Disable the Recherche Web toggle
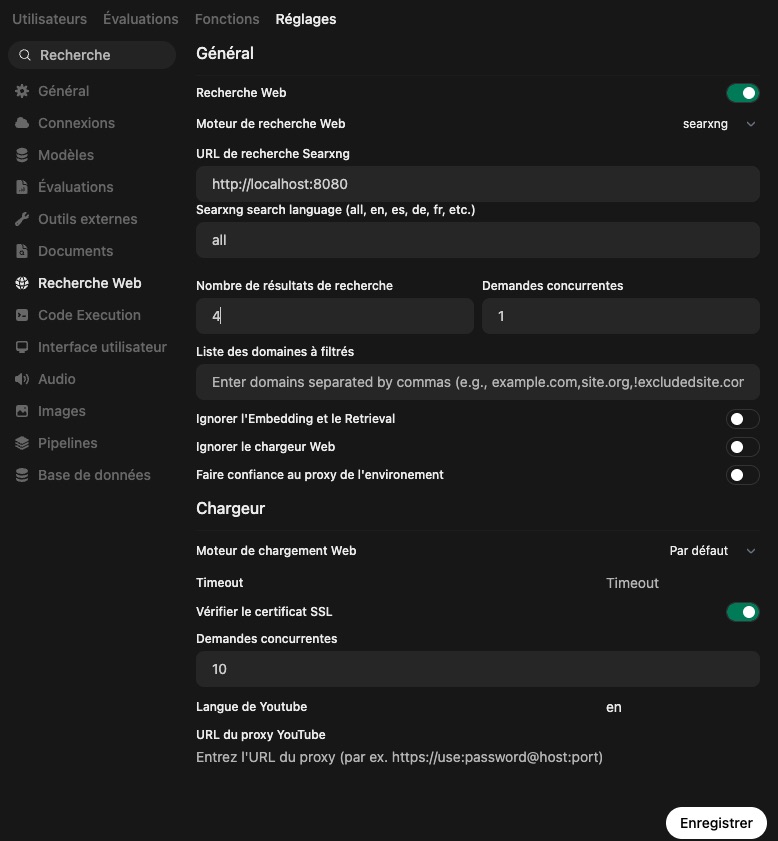Viewport: 778px width, 841px height. pos(742,93)
